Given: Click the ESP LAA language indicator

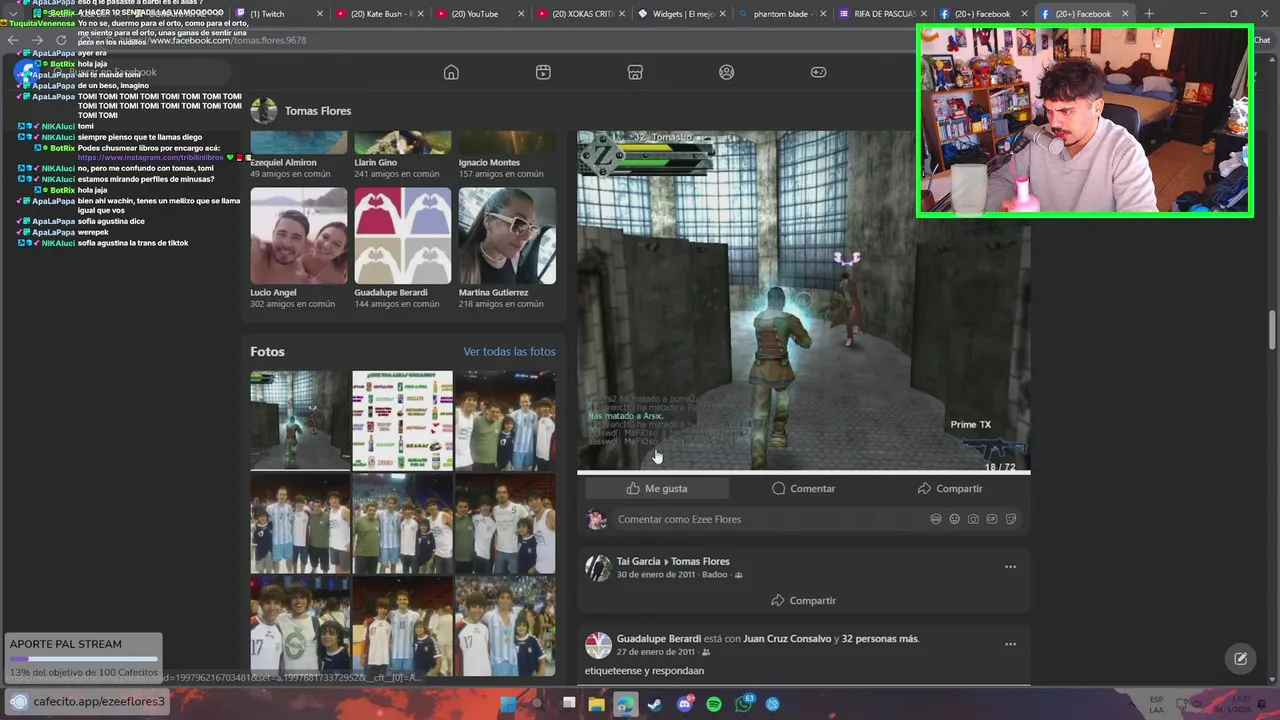Looking at the screenshot, I should point(1156,703).
